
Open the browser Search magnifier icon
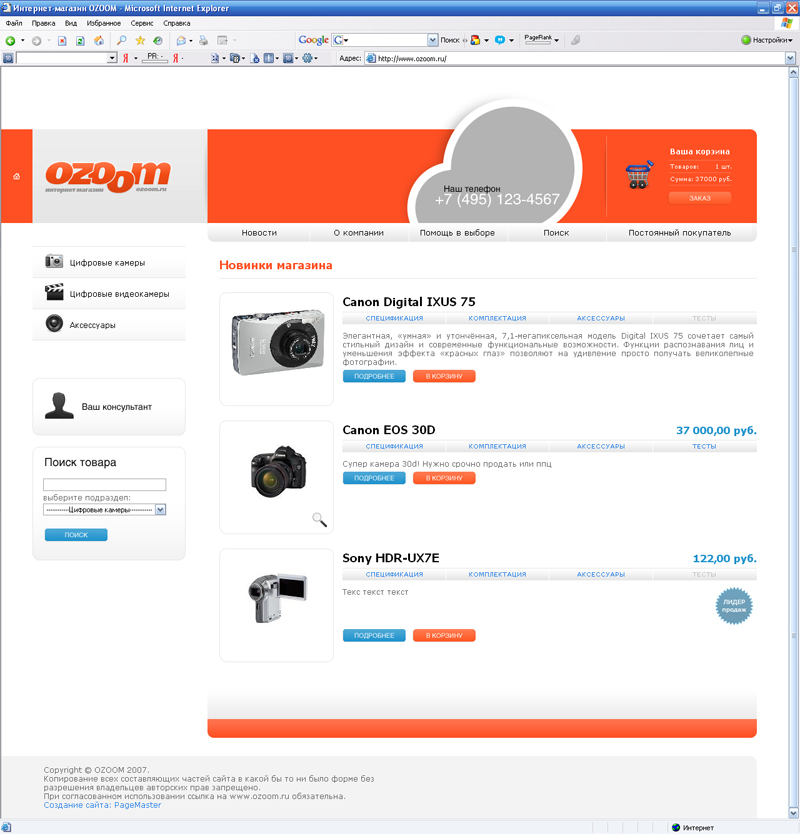(122, 40)
